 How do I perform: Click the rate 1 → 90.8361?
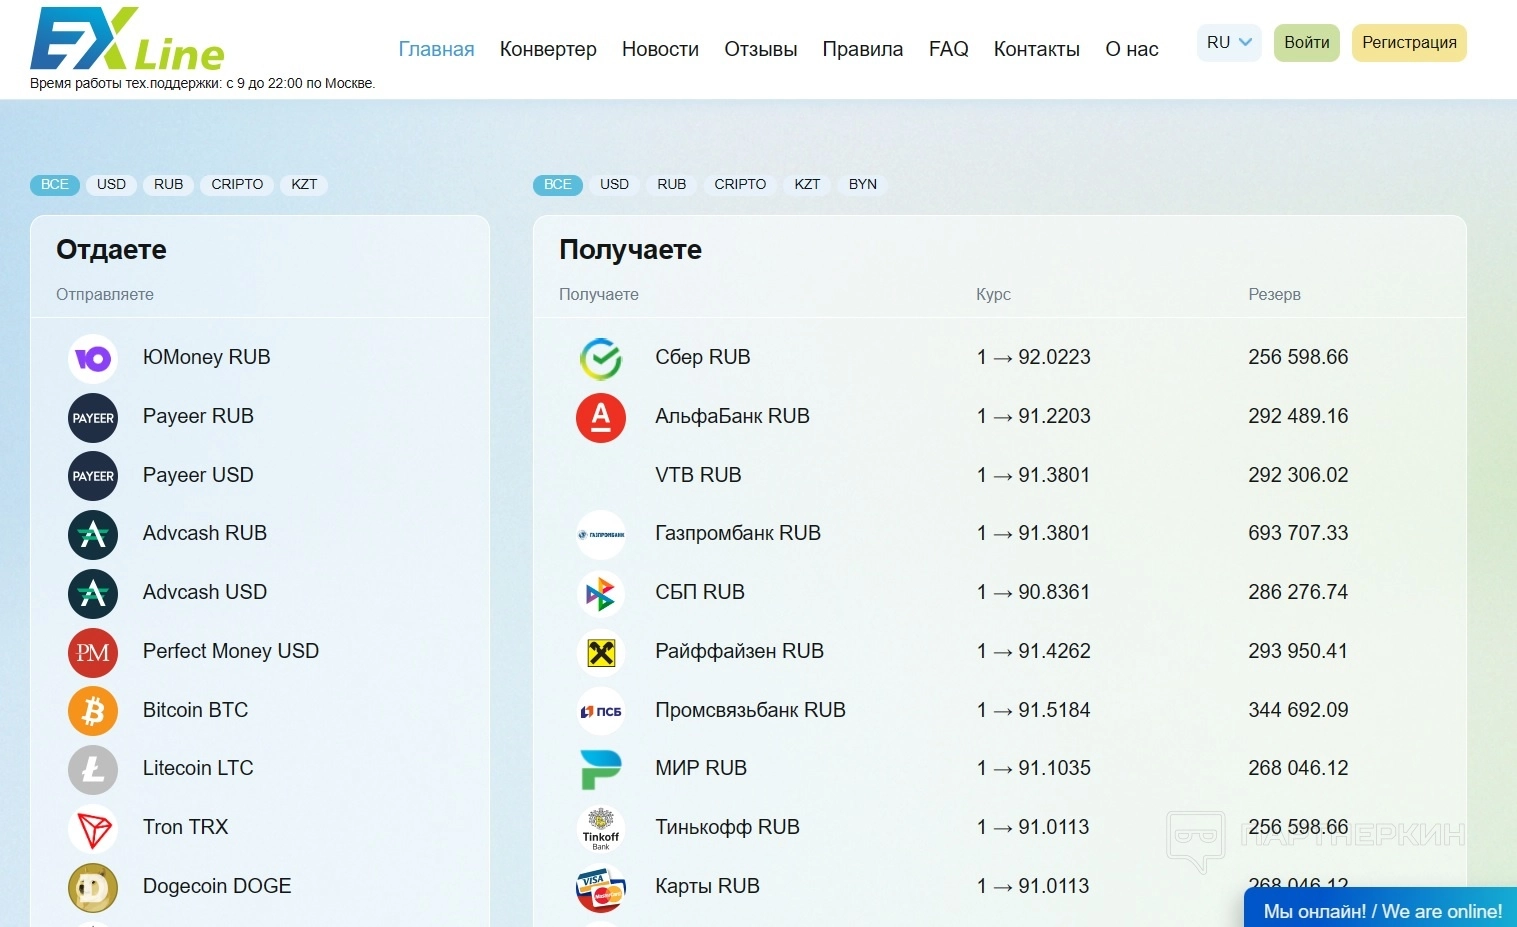pyautogui.click(x=1034, y=592)
